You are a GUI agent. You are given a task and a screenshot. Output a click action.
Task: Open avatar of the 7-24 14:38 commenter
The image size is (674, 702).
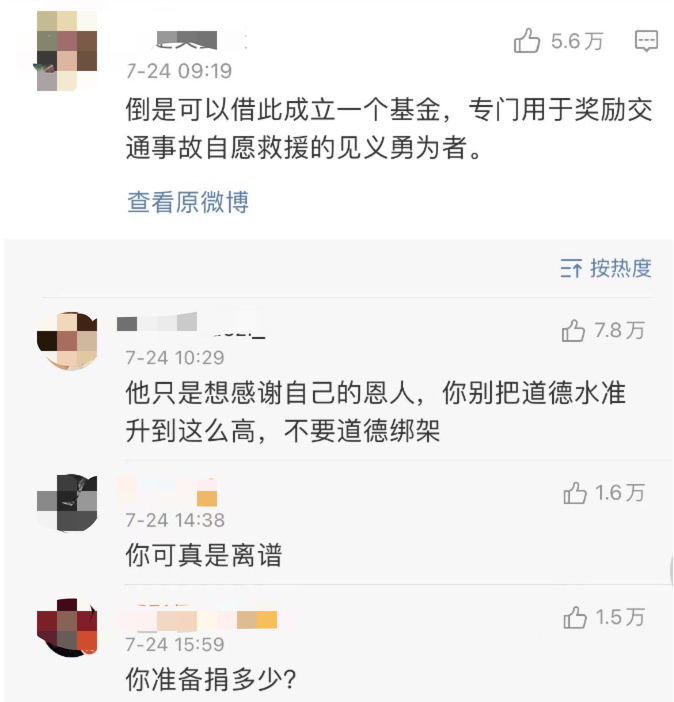pos(66,502)
